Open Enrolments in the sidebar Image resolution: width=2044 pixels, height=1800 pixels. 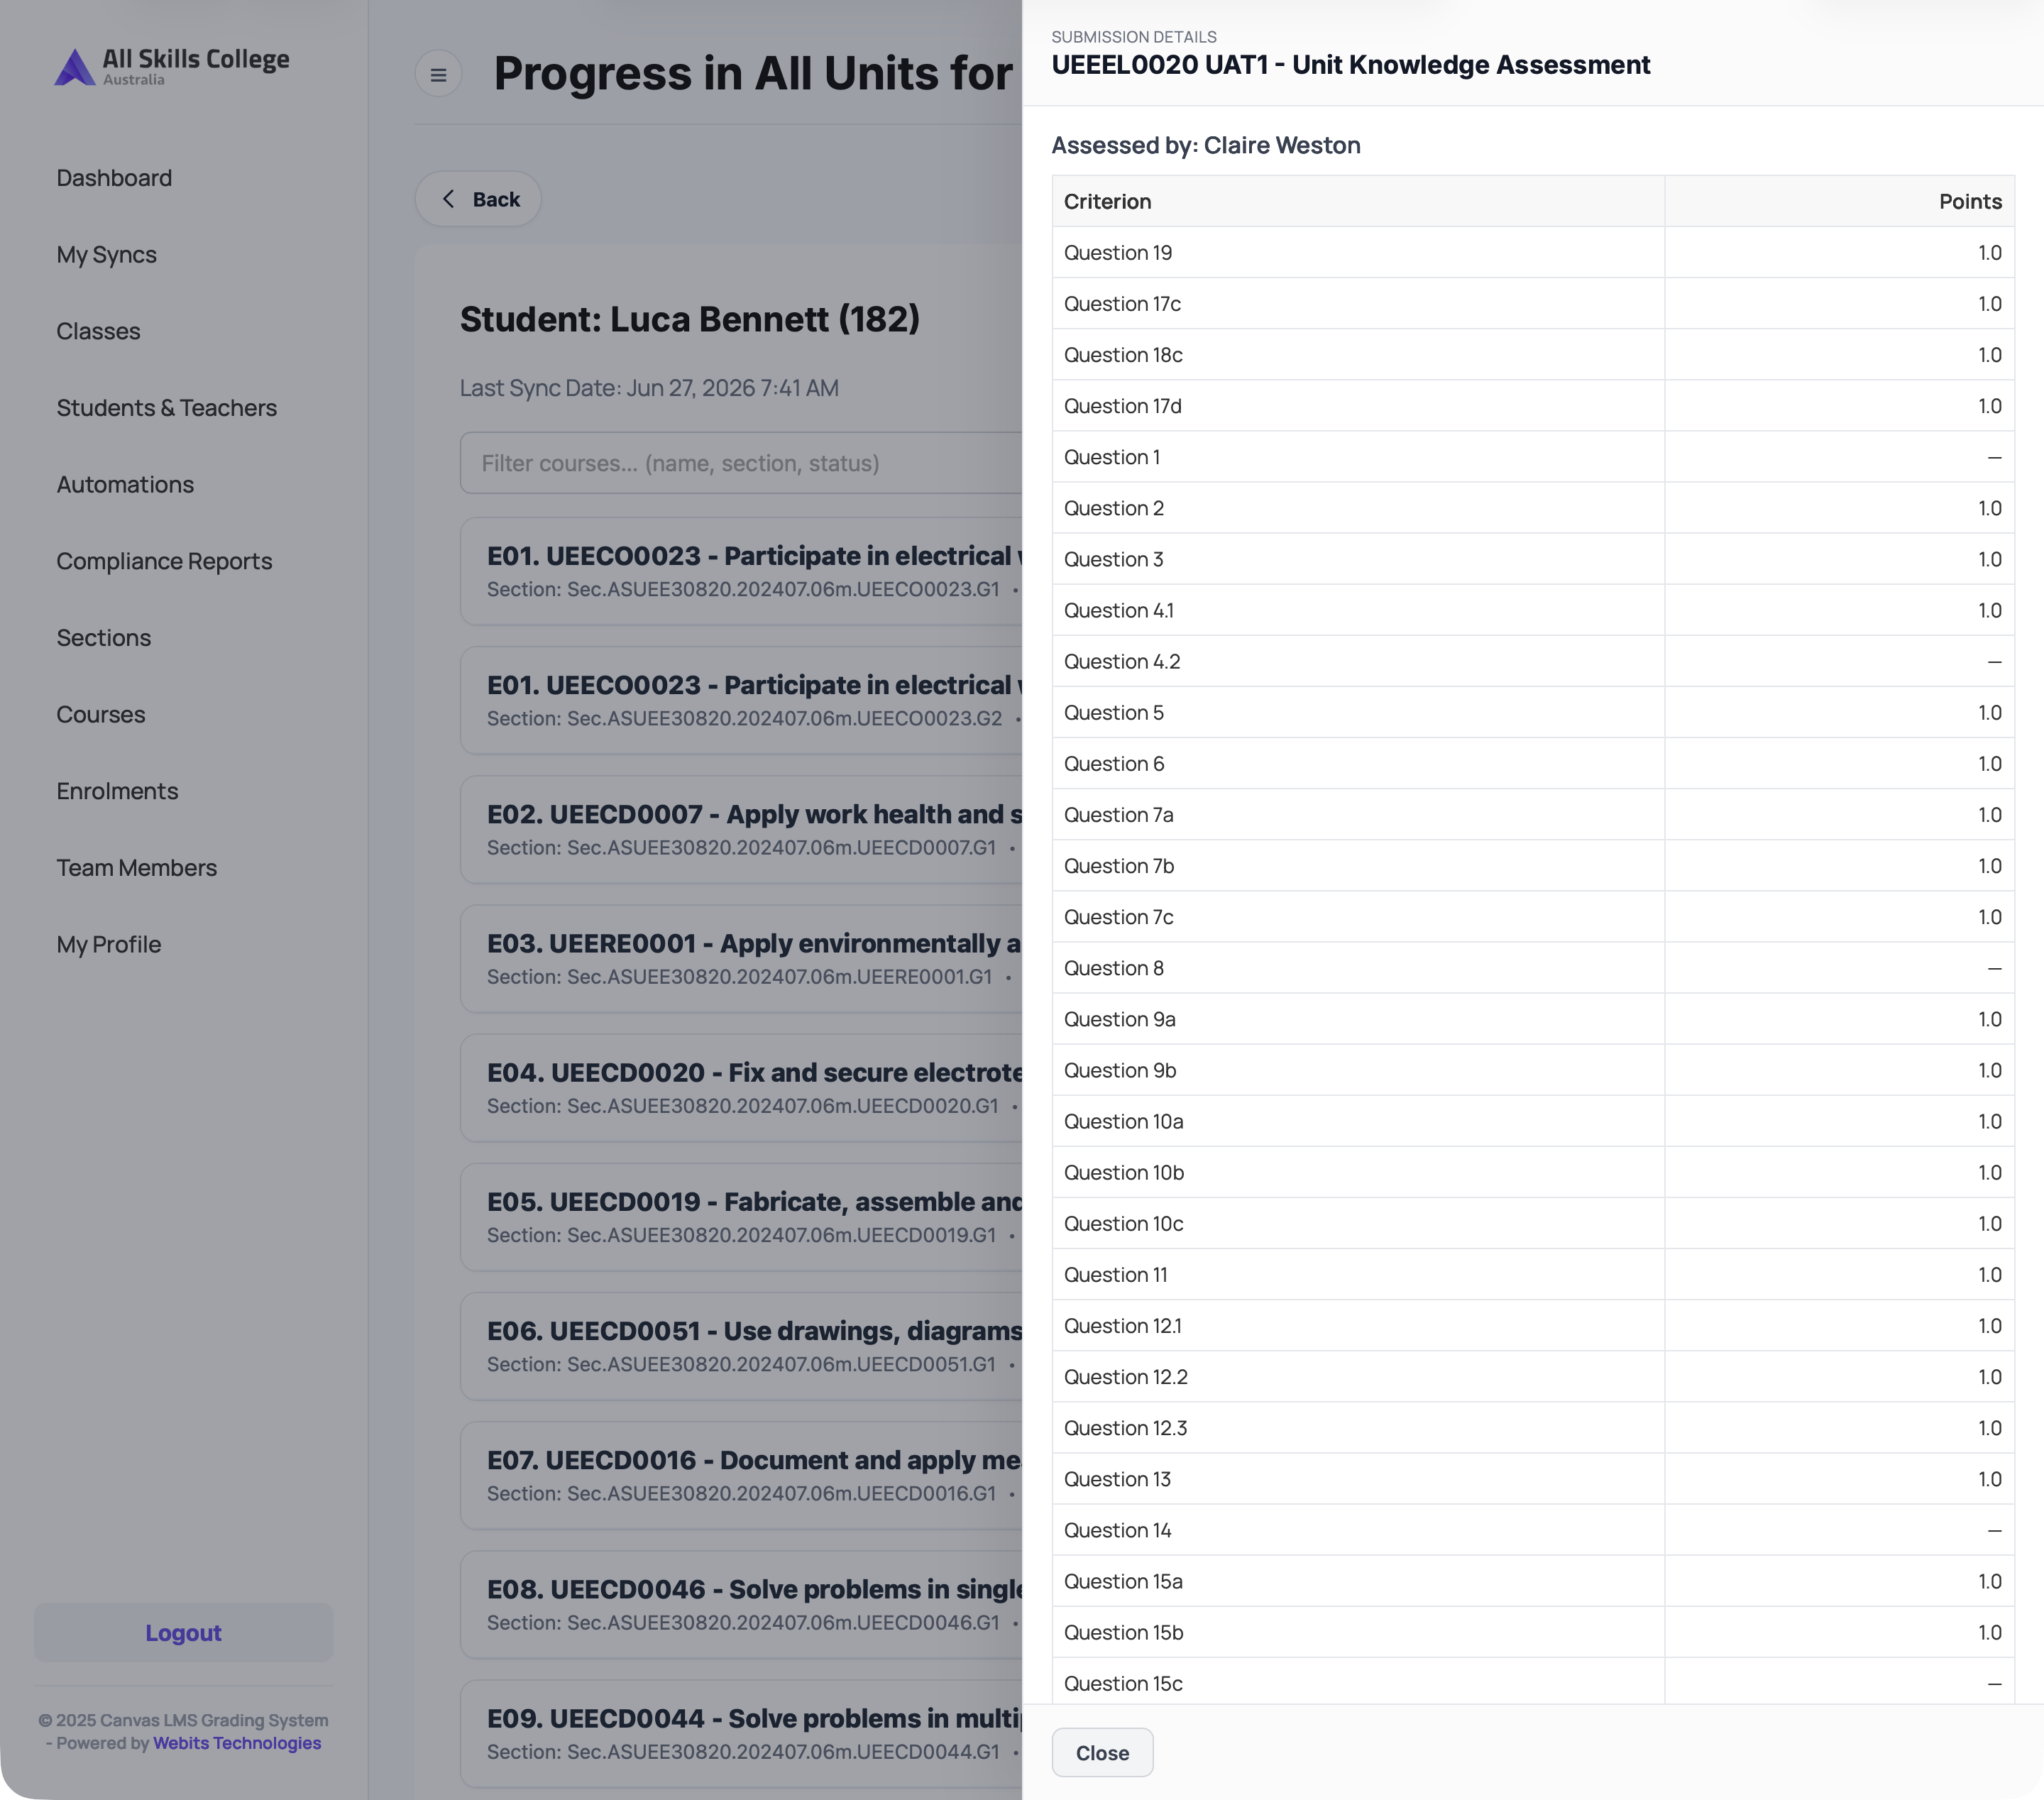(x=117, y=791)
